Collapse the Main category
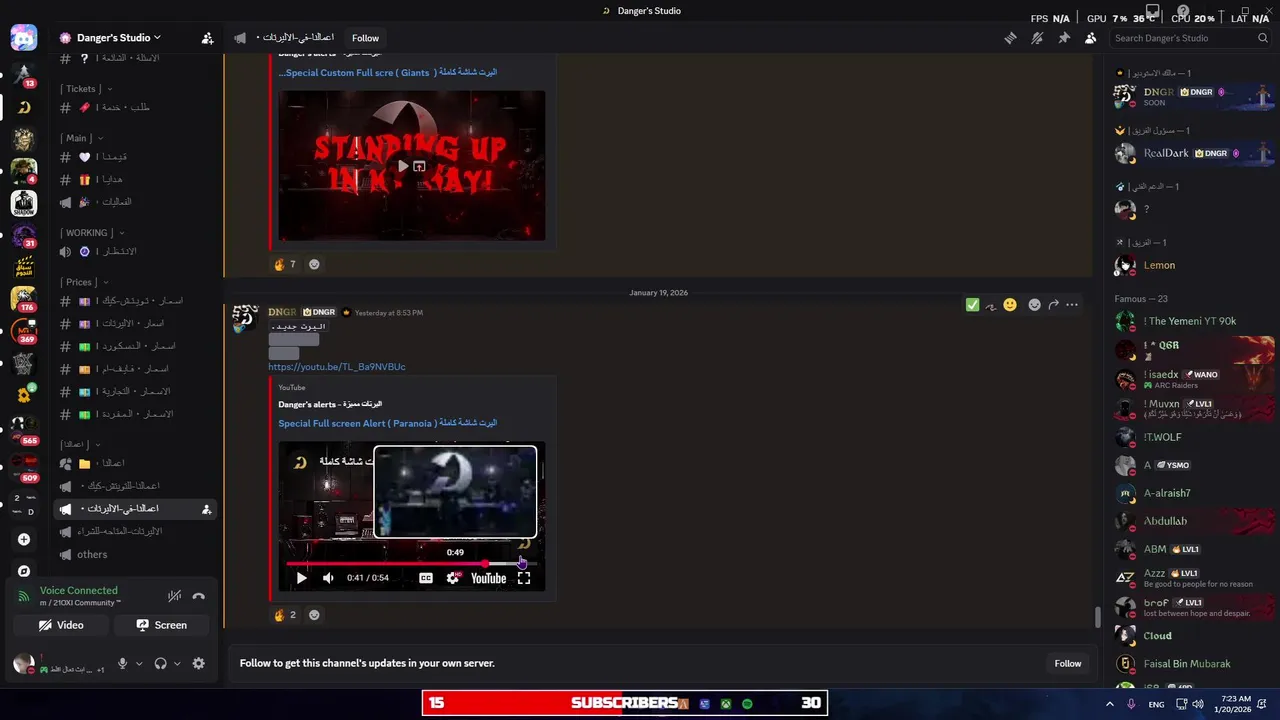Image resolution: width=1280 pixels, height=720 pixels. click(x=82, y=138)
